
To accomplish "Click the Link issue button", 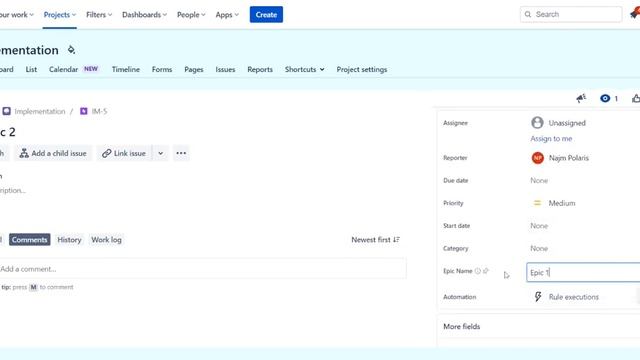I will (x=124, y=153).
